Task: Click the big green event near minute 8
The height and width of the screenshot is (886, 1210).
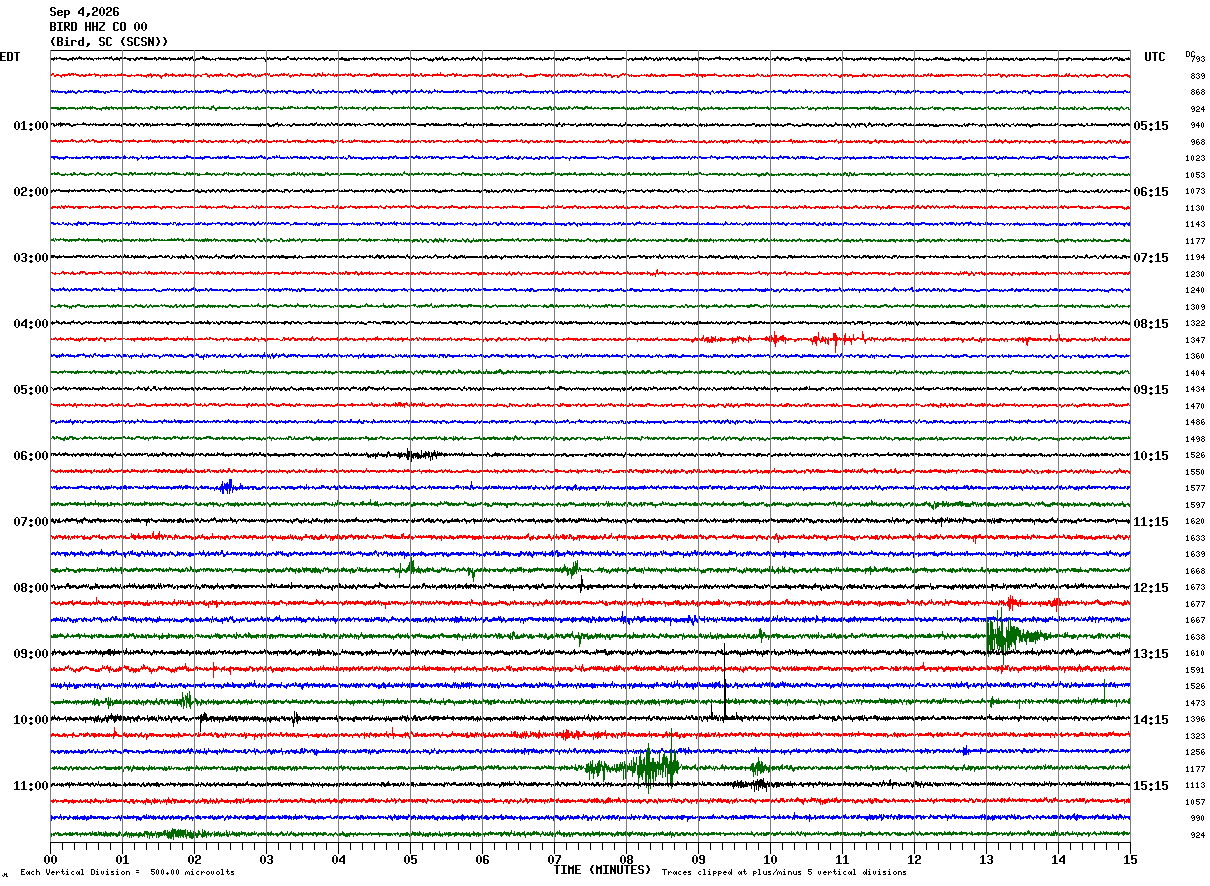Action: [634, 768]
